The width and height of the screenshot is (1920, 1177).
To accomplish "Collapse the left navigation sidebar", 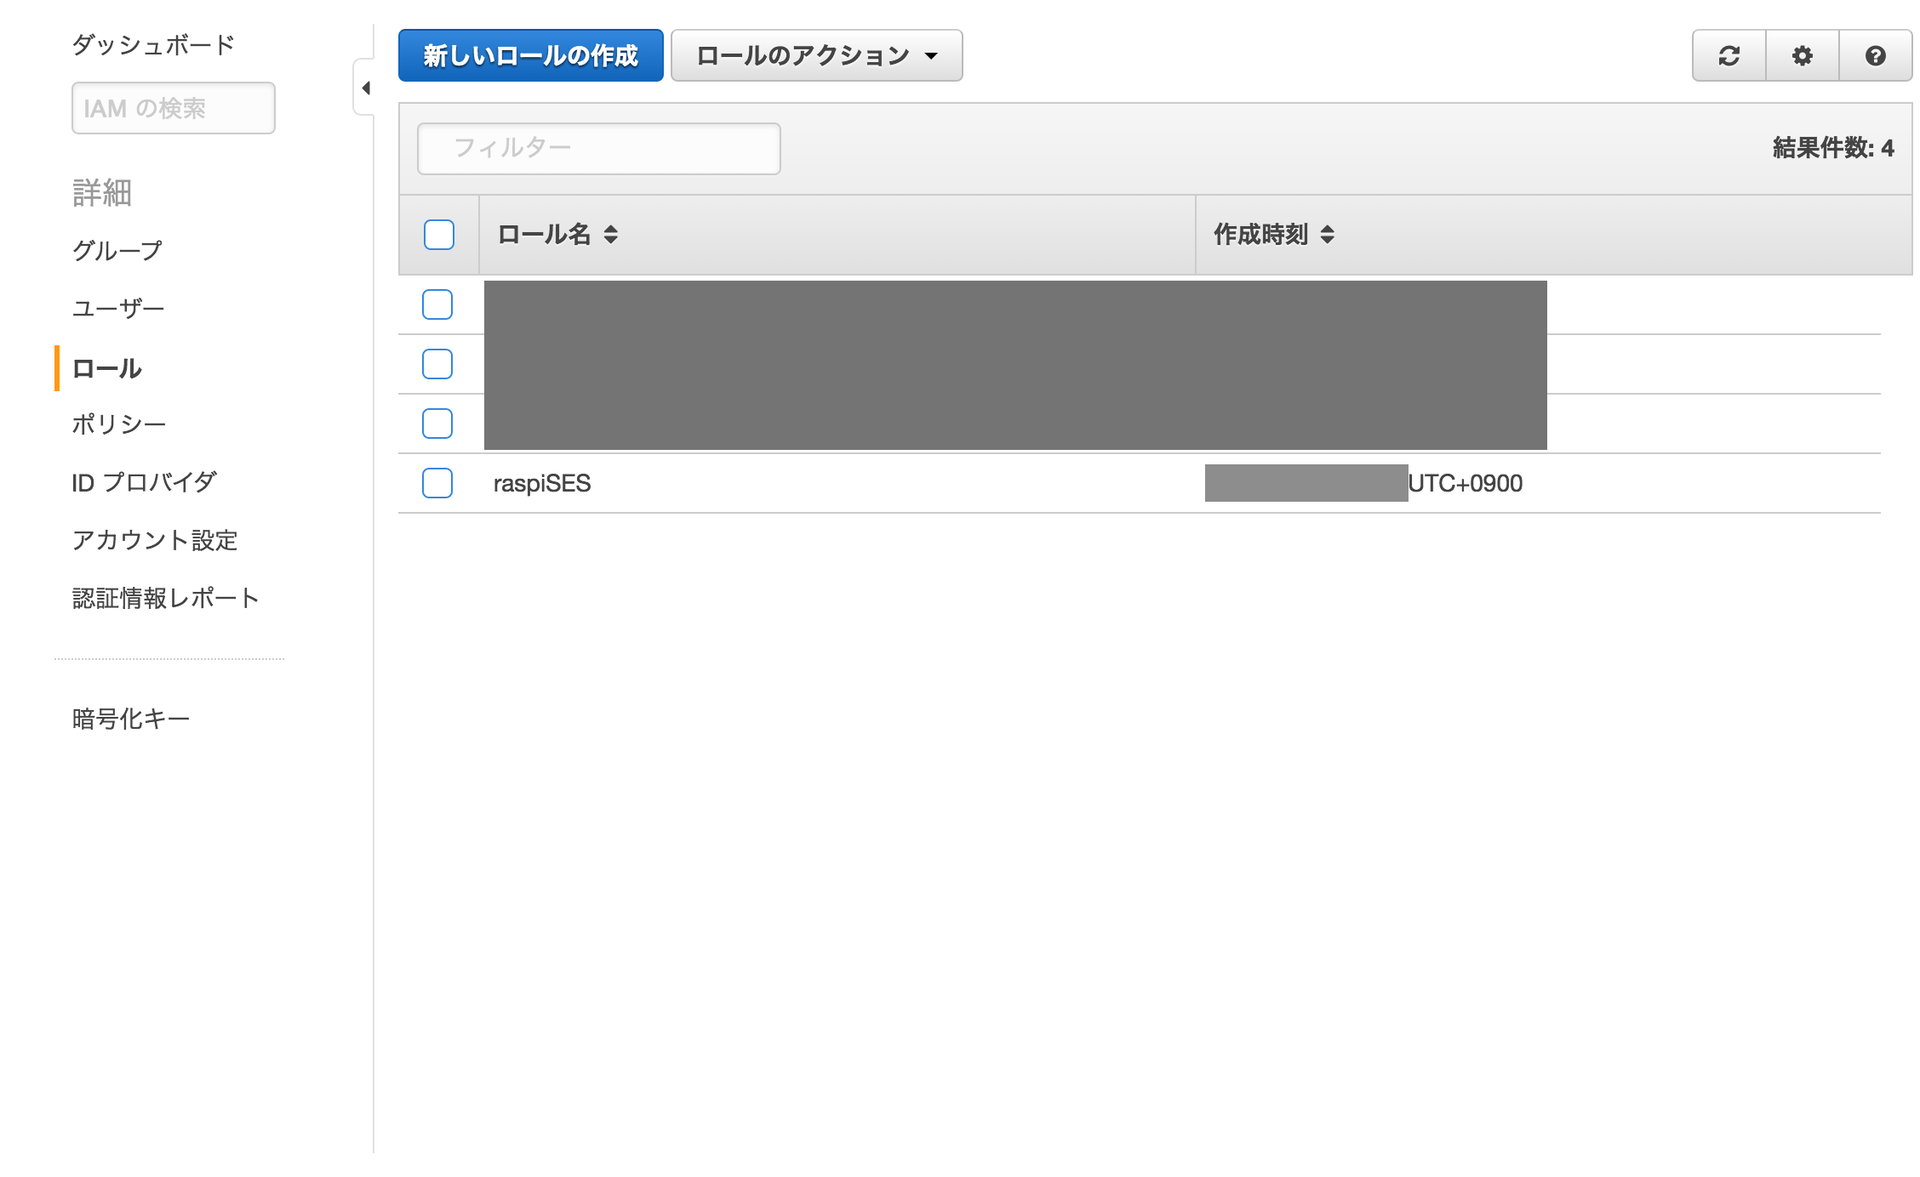I will pyautogui.click(x=366, y=88).
